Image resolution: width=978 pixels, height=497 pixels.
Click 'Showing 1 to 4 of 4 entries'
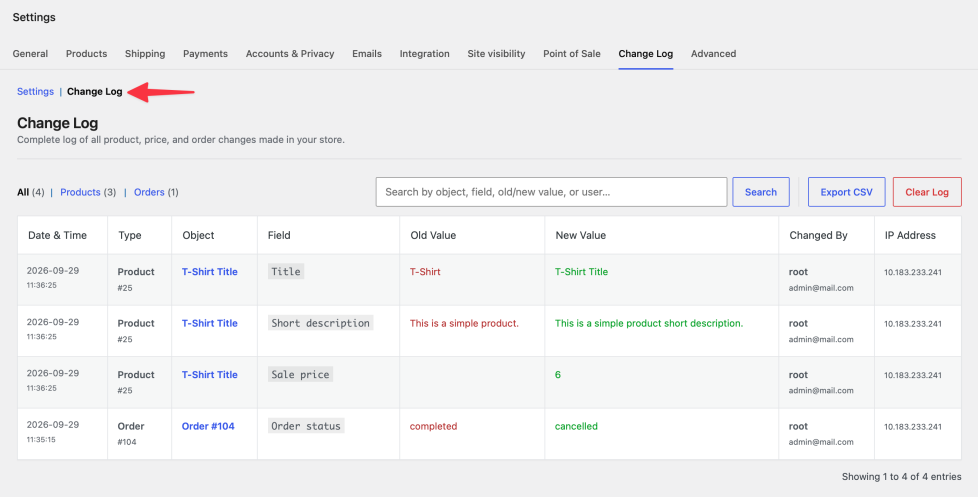coord(901,476)
